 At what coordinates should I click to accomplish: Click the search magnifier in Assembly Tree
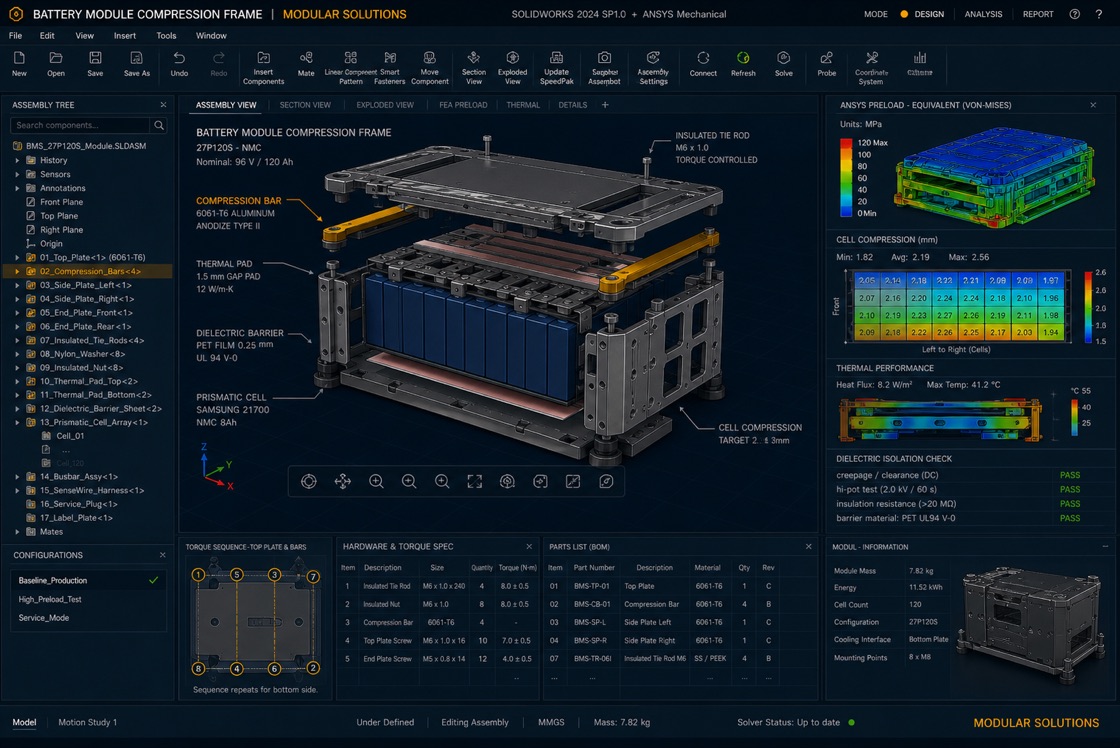159,125
